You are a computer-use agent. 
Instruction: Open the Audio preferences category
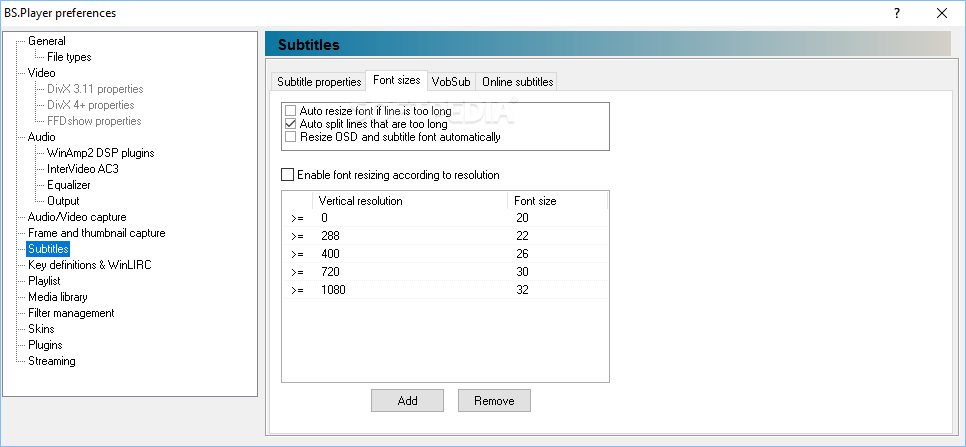[41, 137]
